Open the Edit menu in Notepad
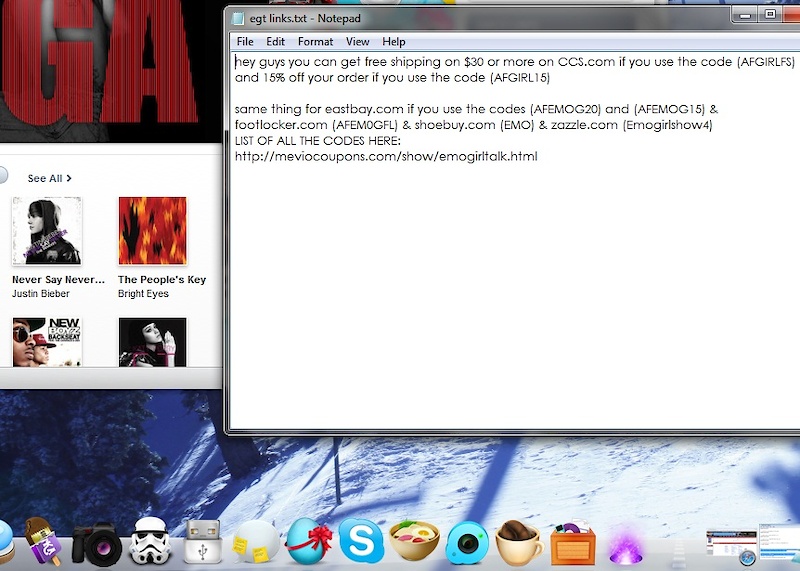The height and width of the screenshot is (571, 800). point(276,42)
